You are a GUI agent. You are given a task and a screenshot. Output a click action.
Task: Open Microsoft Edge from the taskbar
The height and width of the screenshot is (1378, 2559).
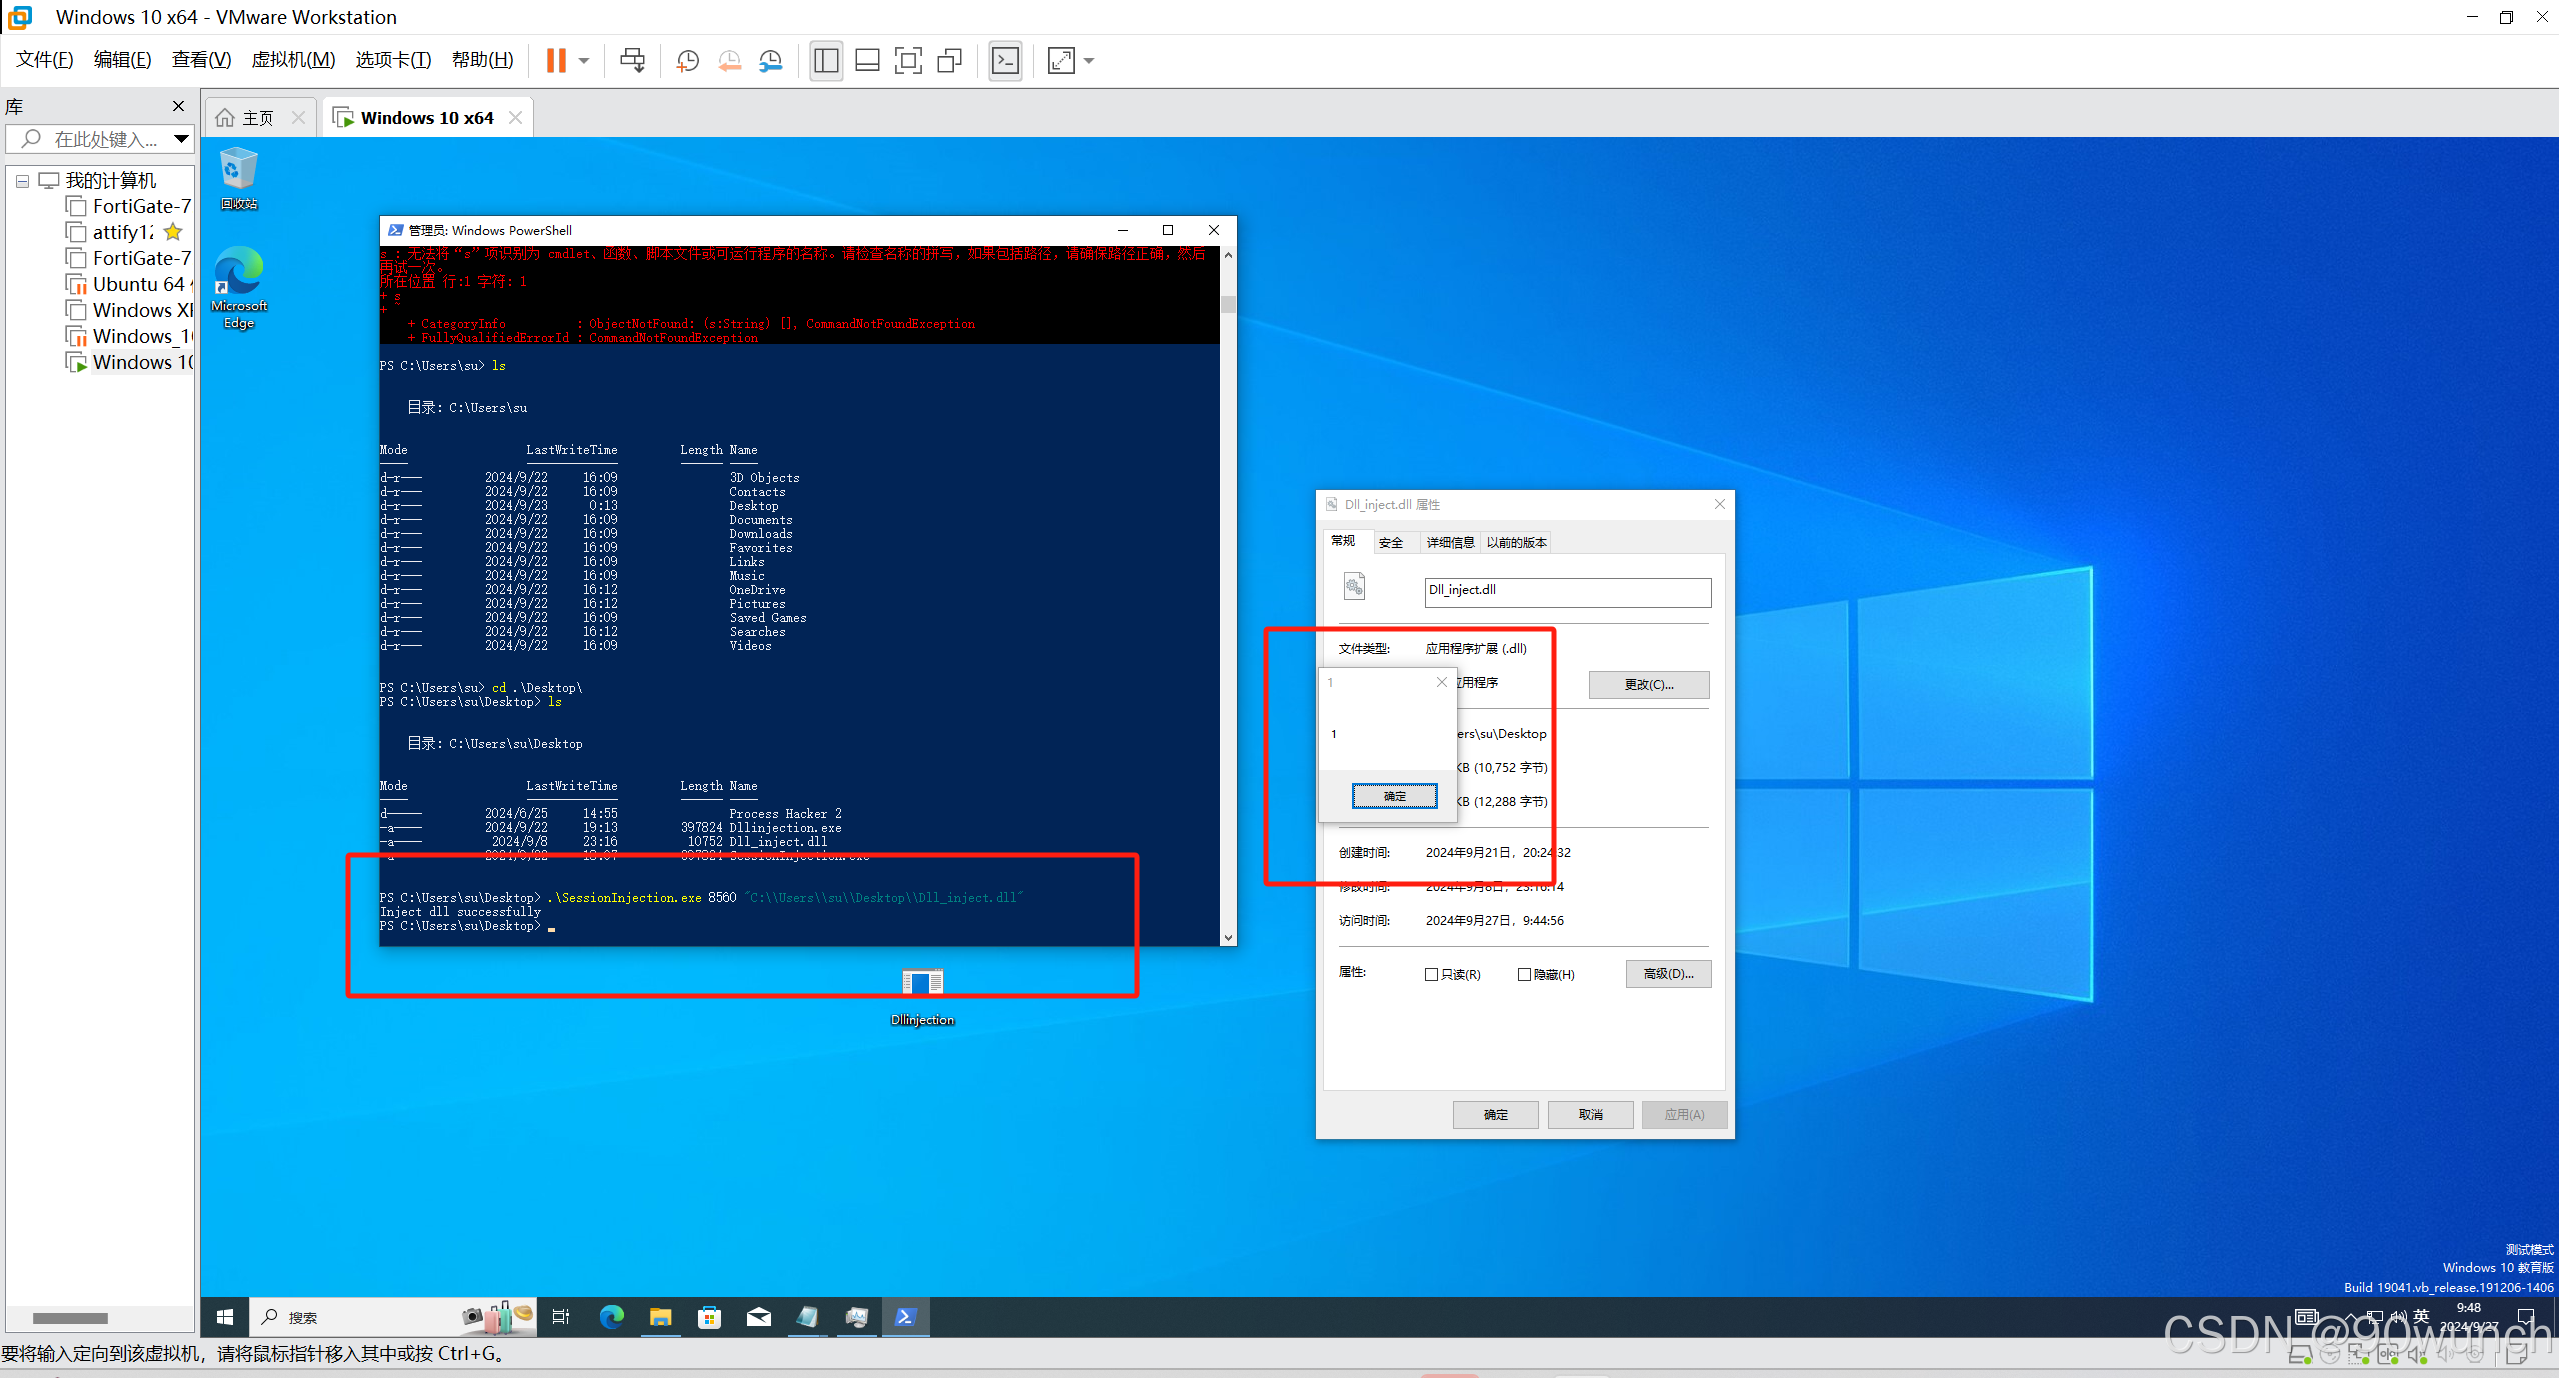click(611, 1317)
